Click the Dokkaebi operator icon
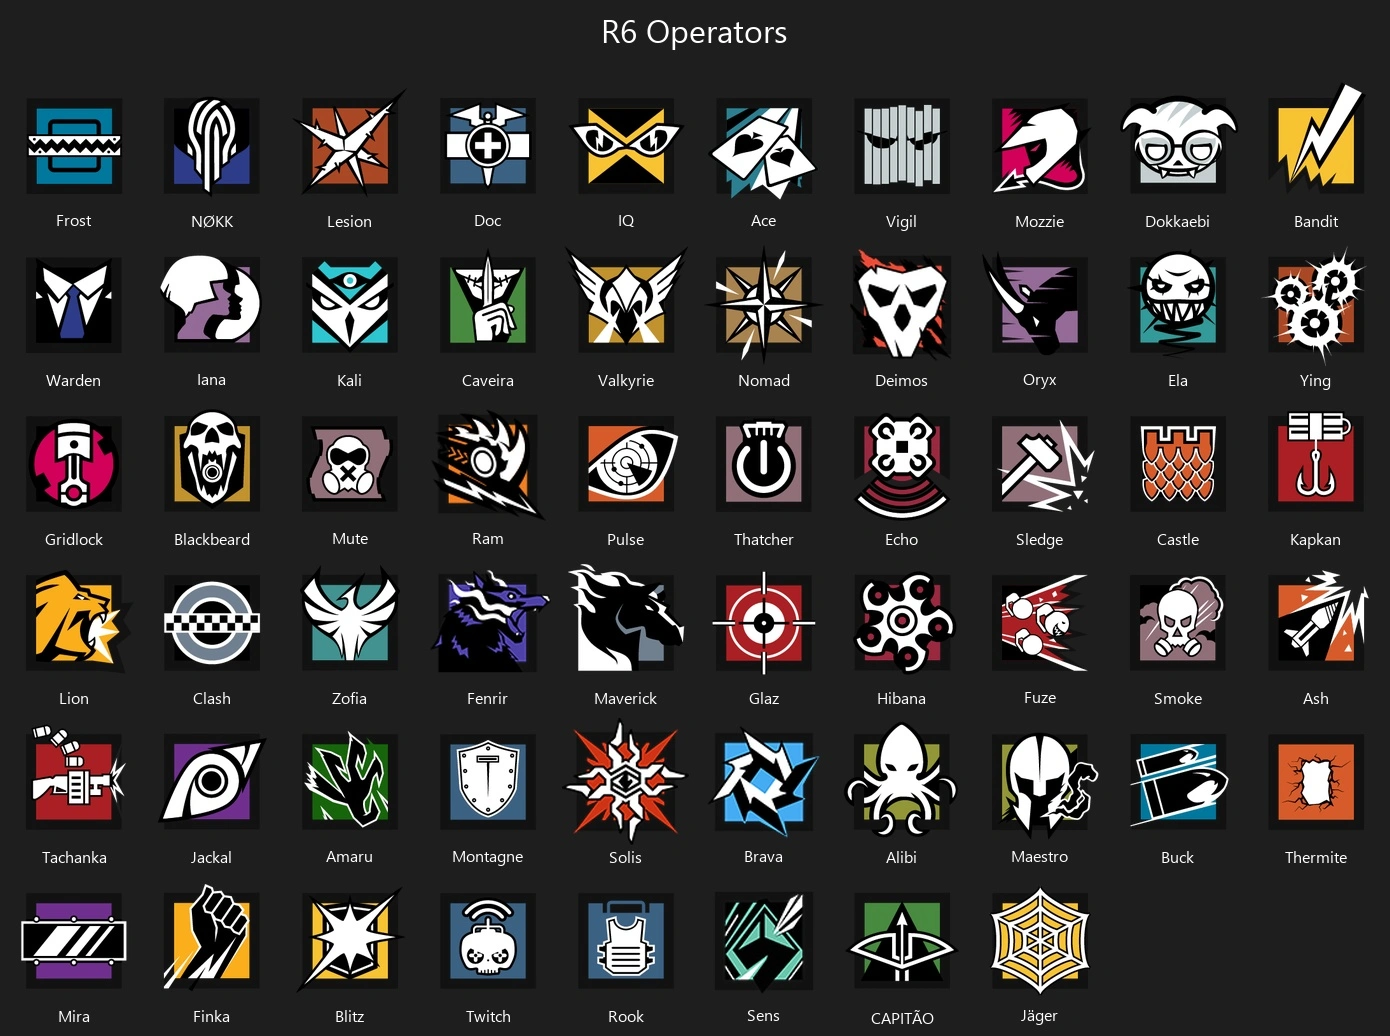 click(x=1178, y=146)
